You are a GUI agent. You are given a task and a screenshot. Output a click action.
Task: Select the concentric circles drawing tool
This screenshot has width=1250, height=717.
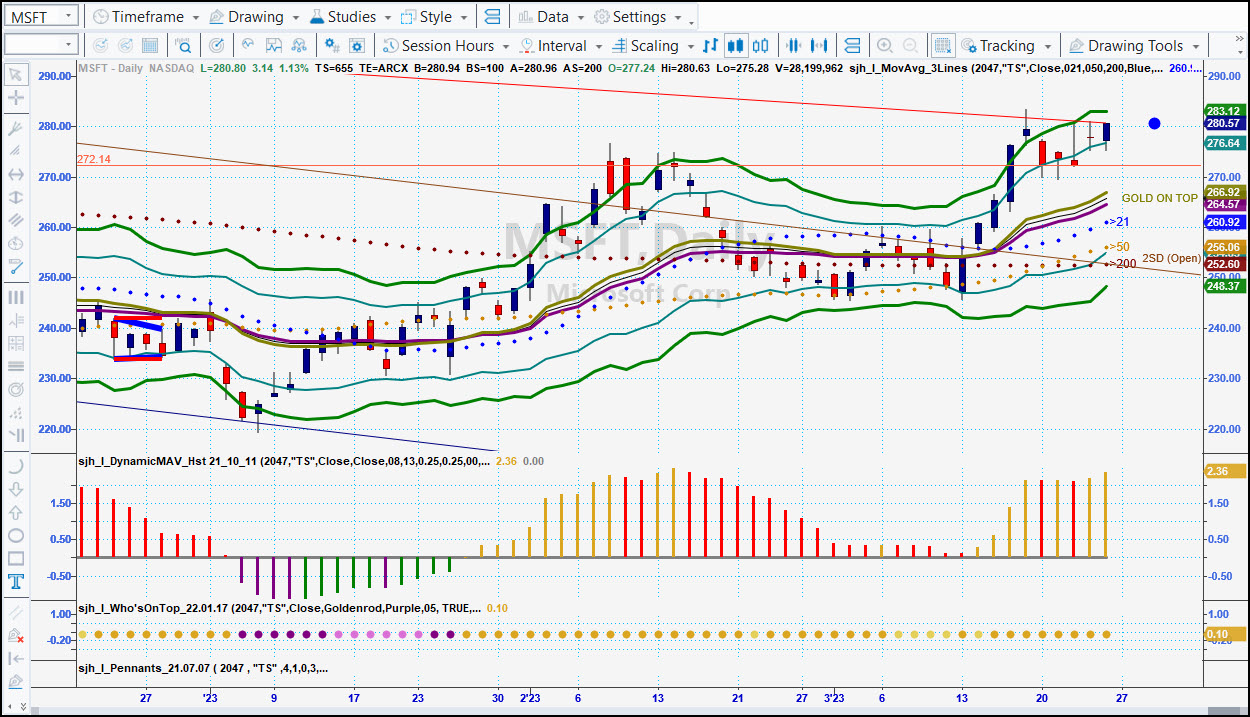pos(16,389)
